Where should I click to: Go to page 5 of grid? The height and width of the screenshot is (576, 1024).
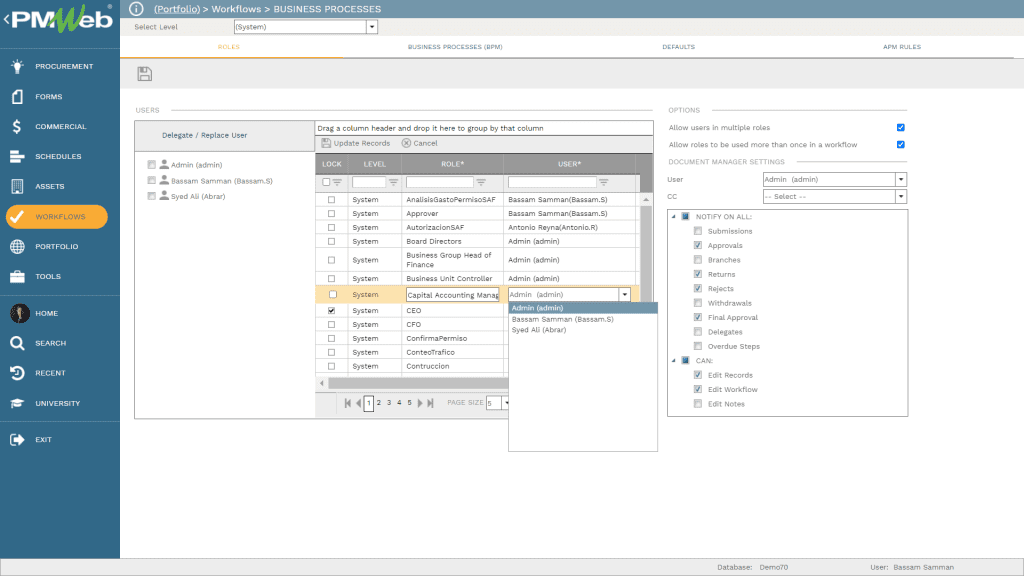pyautogui.click(x=409, y=403)
